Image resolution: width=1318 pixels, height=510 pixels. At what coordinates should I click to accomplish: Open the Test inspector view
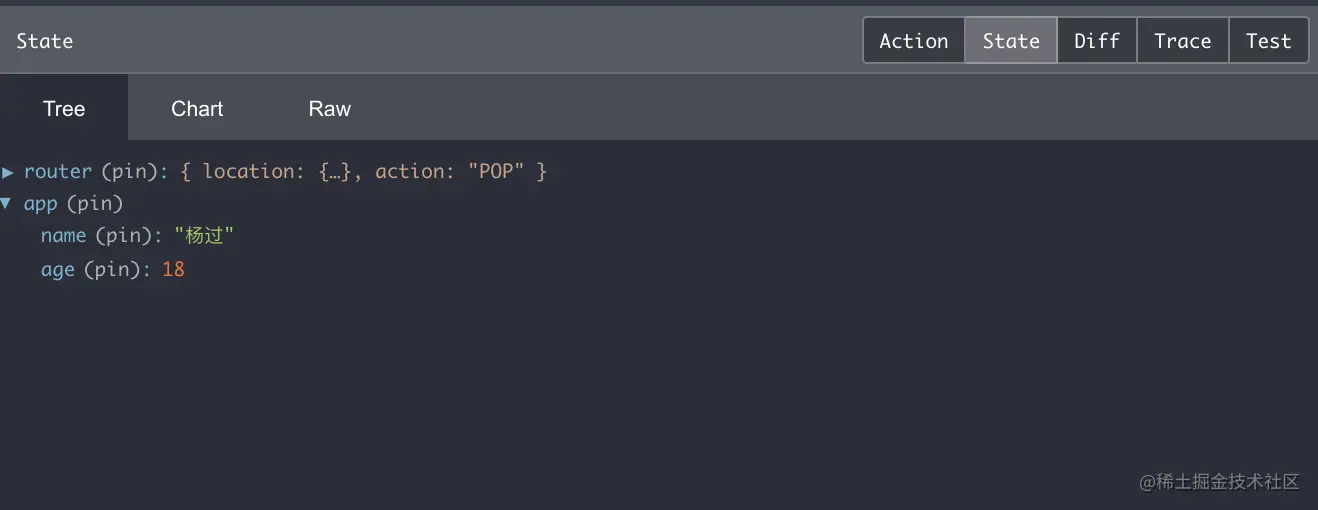click(x=1268, y=41)
